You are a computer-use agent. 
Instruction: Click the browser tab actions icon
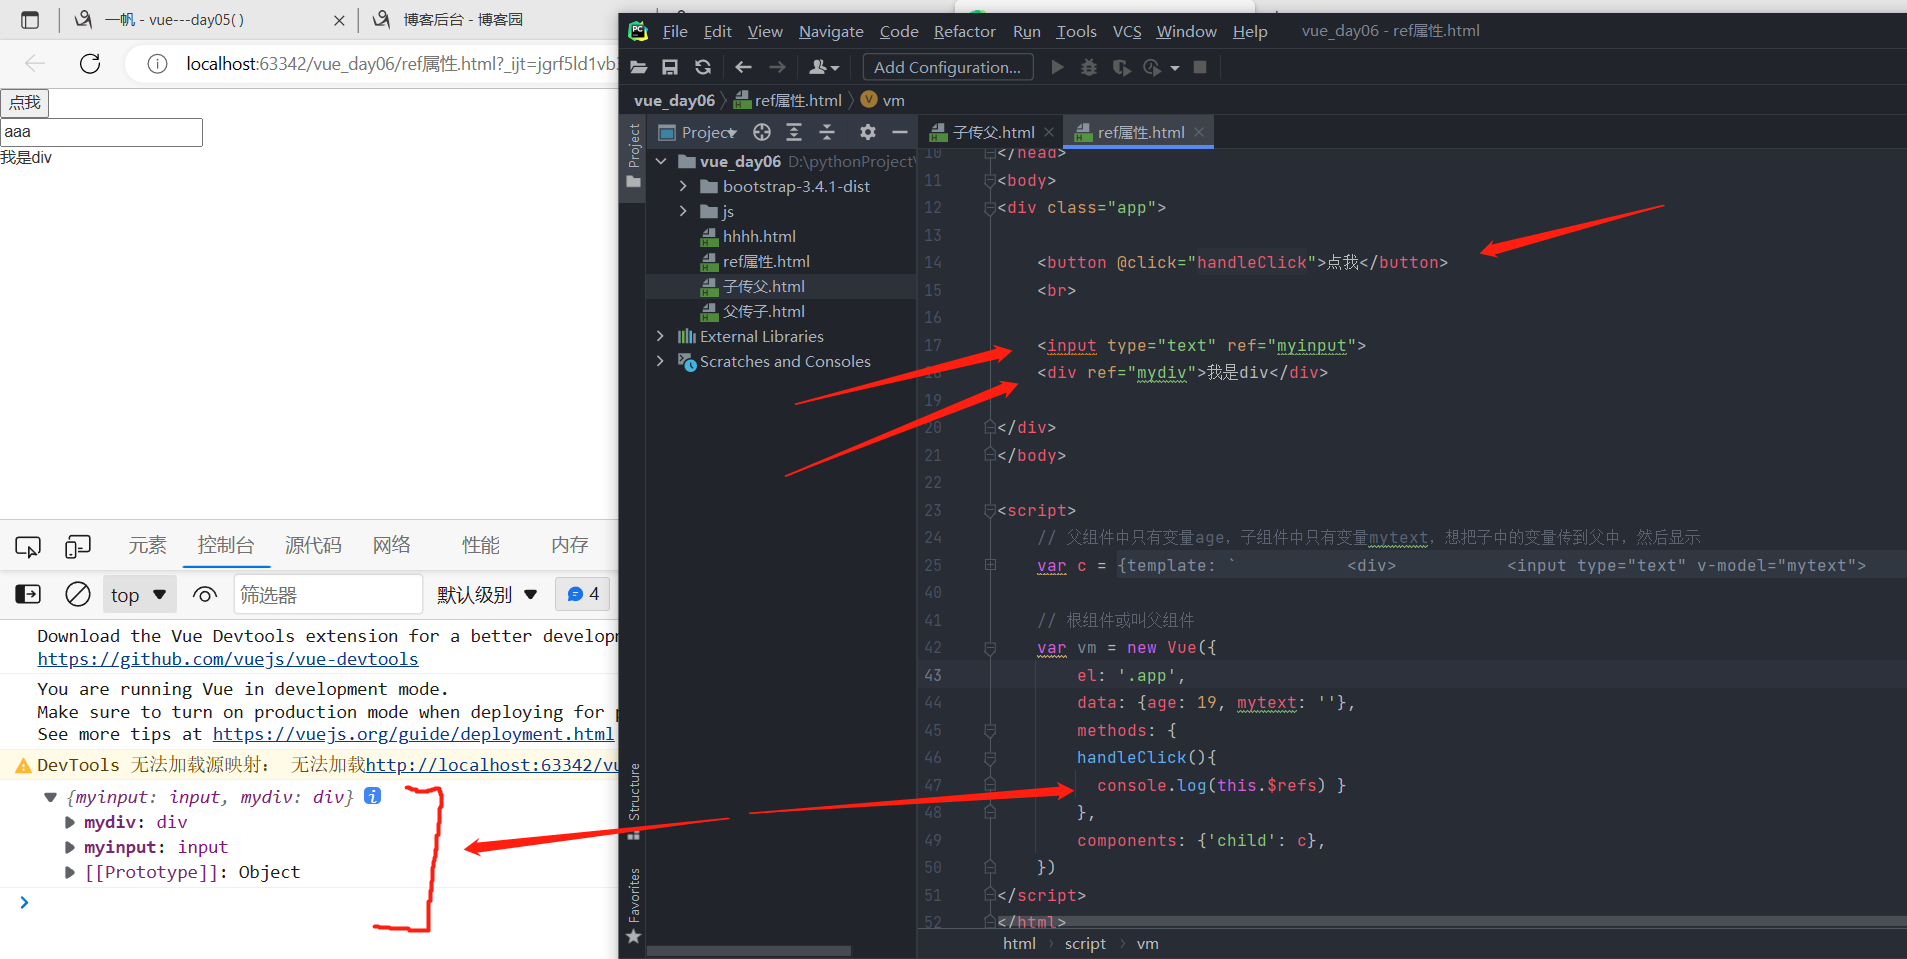click(x=30, y=20)
